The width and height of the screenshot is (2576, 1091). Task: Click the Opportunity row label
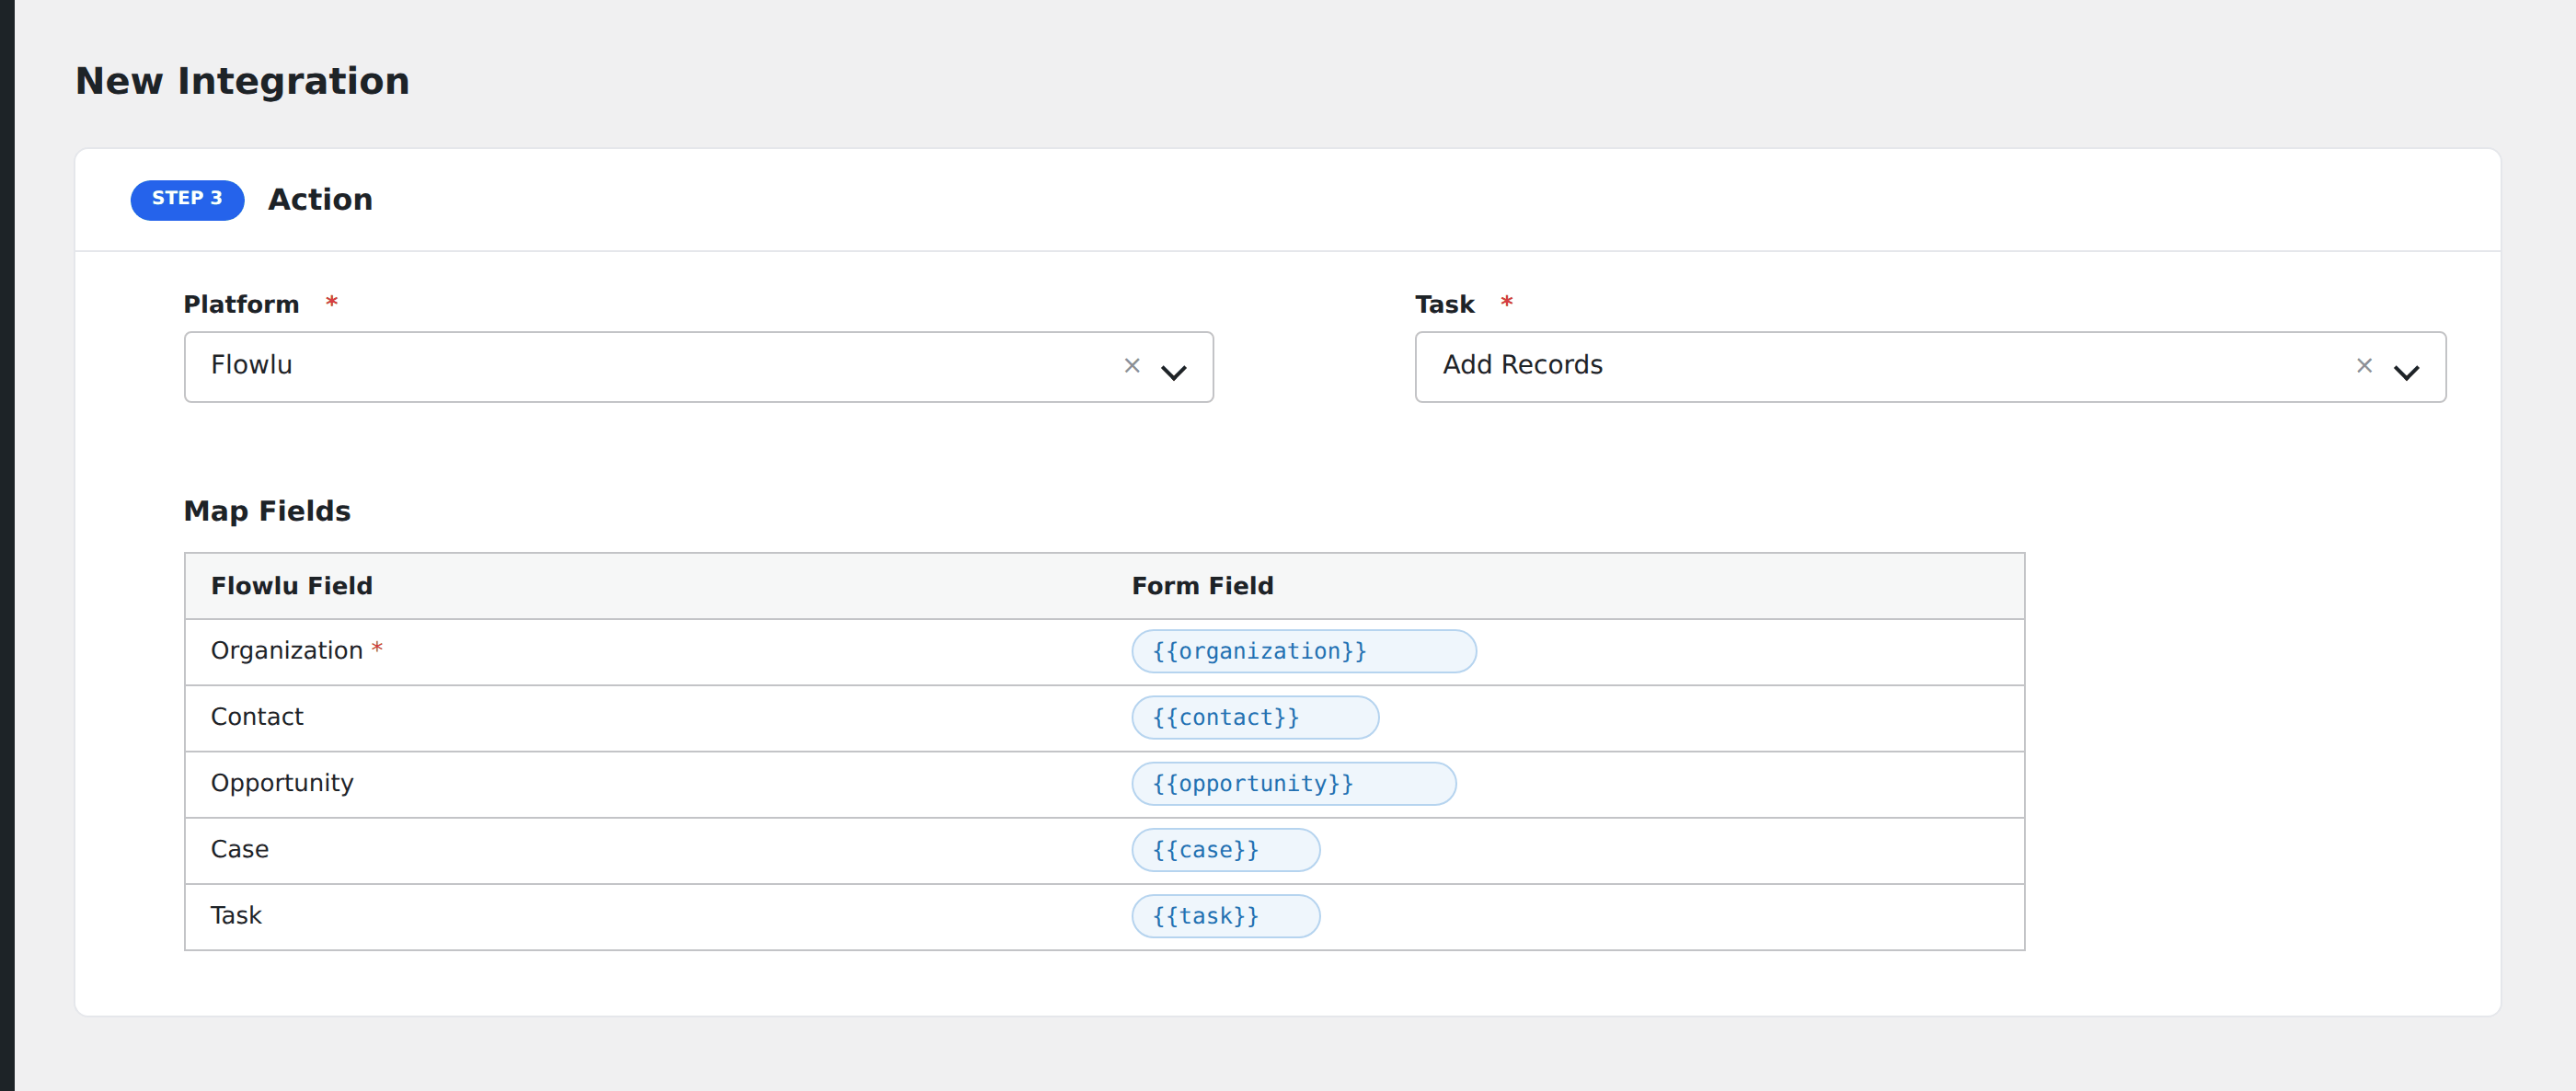click(x=282, y=783)
